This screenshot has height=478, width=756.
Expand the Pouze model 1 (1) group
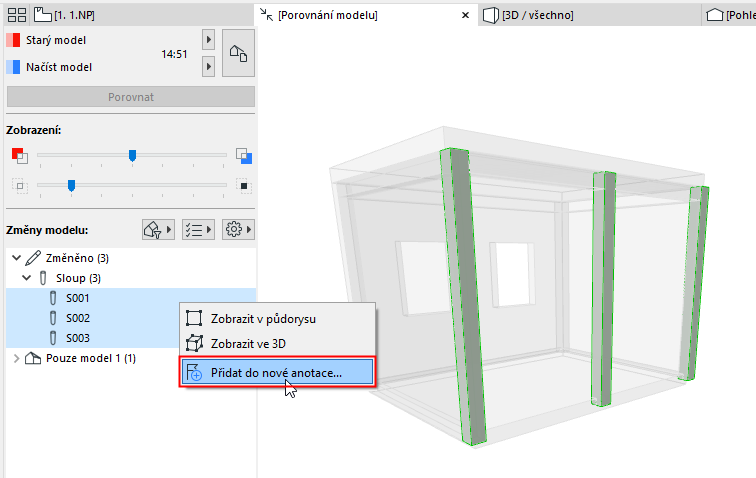coord(16,358)
